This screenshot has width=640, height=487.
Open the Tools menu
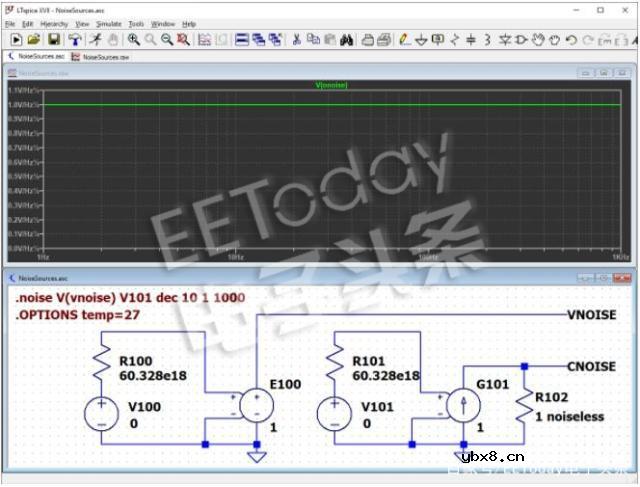136,23
